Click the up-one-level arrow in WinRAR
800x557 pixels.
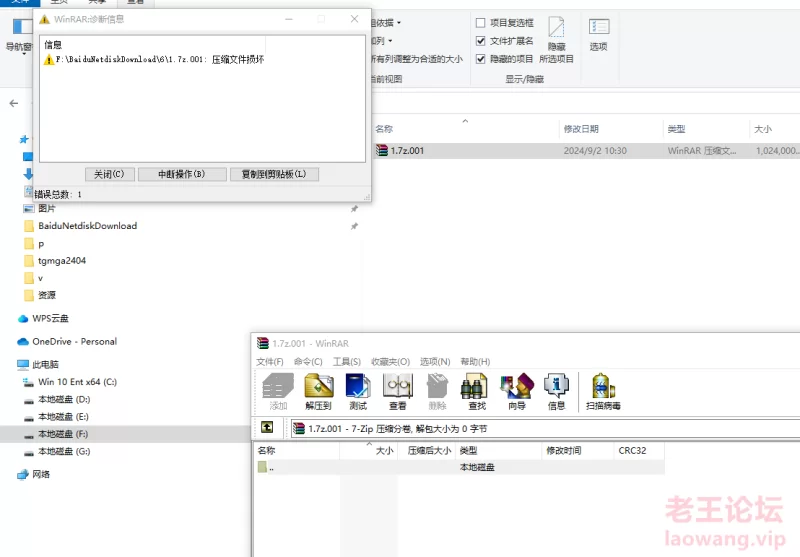point(267,427)
